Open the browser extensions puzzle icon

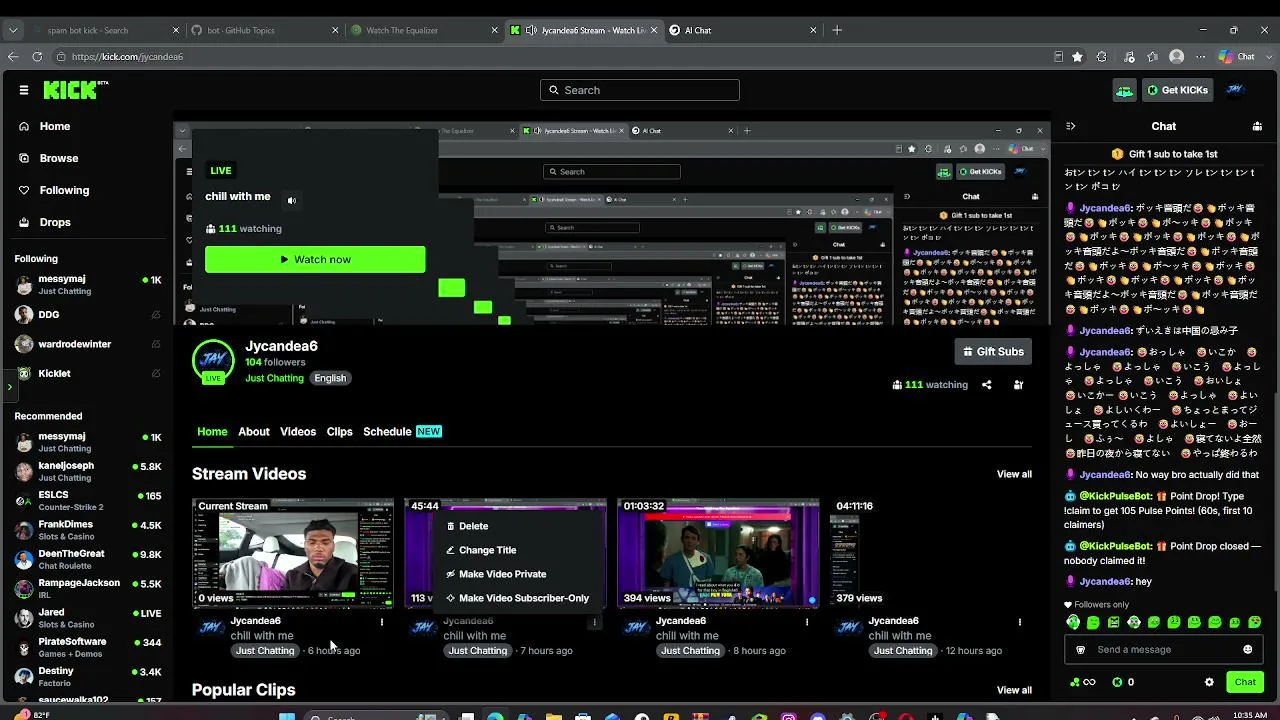pos(1102,57)
